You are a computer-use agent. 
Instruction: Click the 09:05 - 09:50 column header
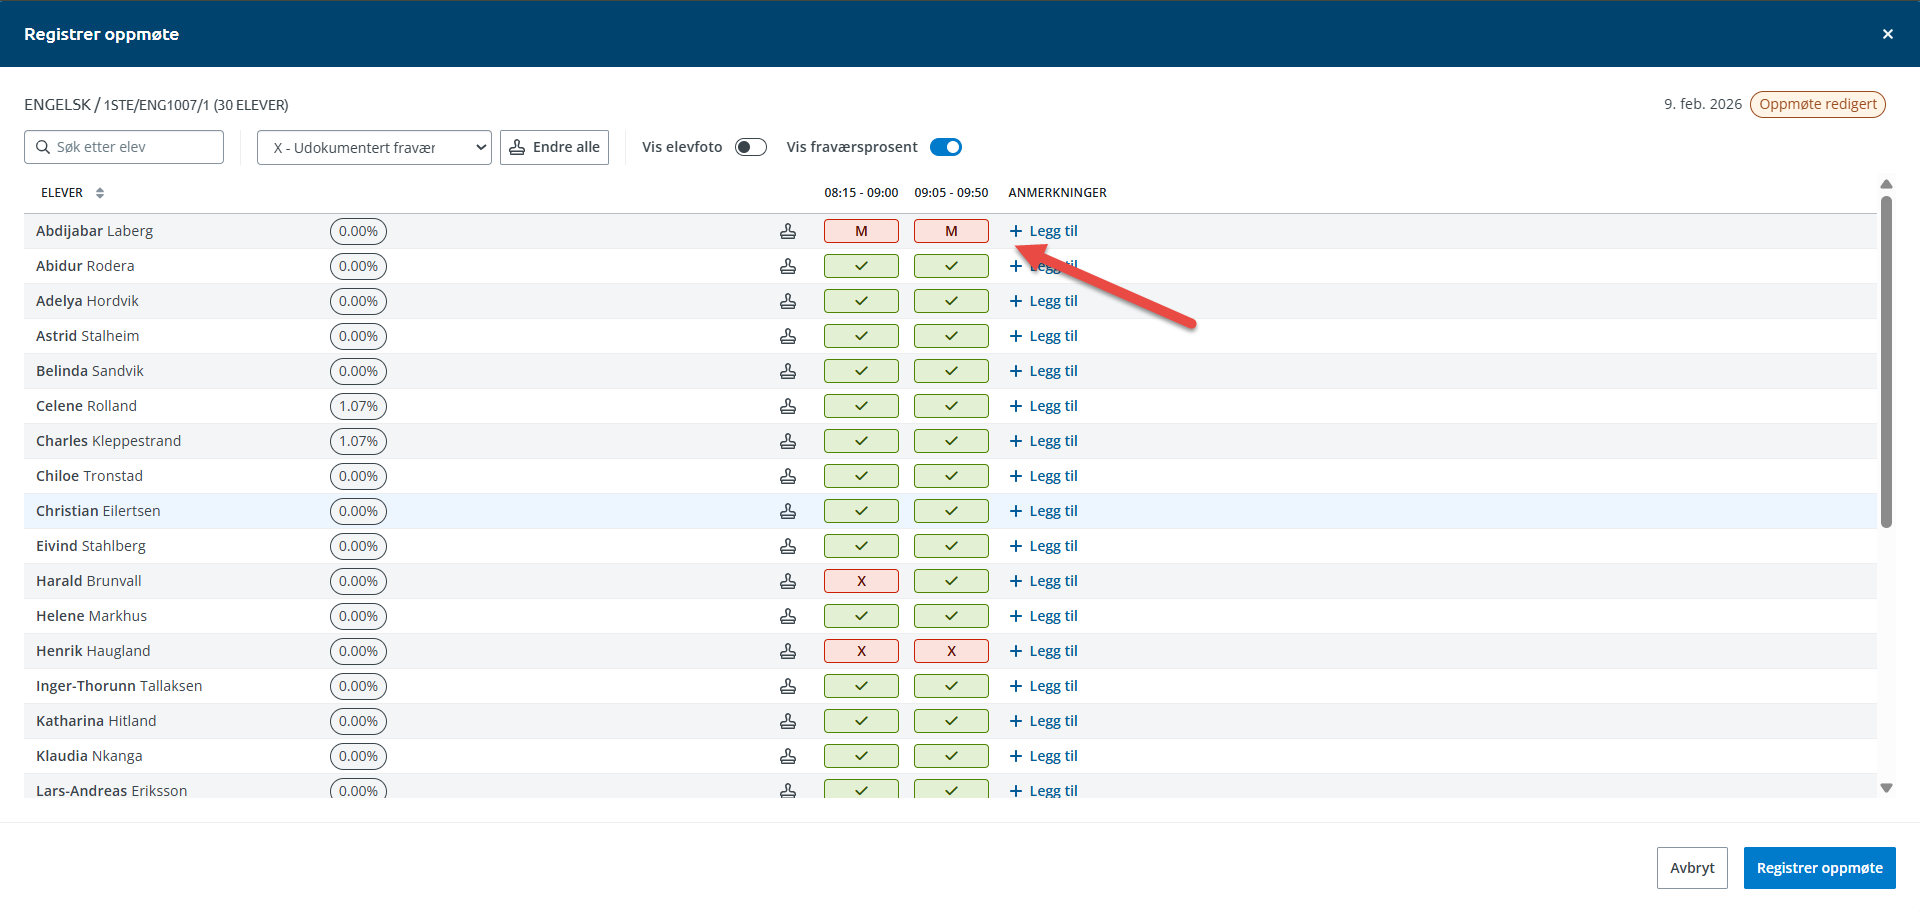coord(951,193)
